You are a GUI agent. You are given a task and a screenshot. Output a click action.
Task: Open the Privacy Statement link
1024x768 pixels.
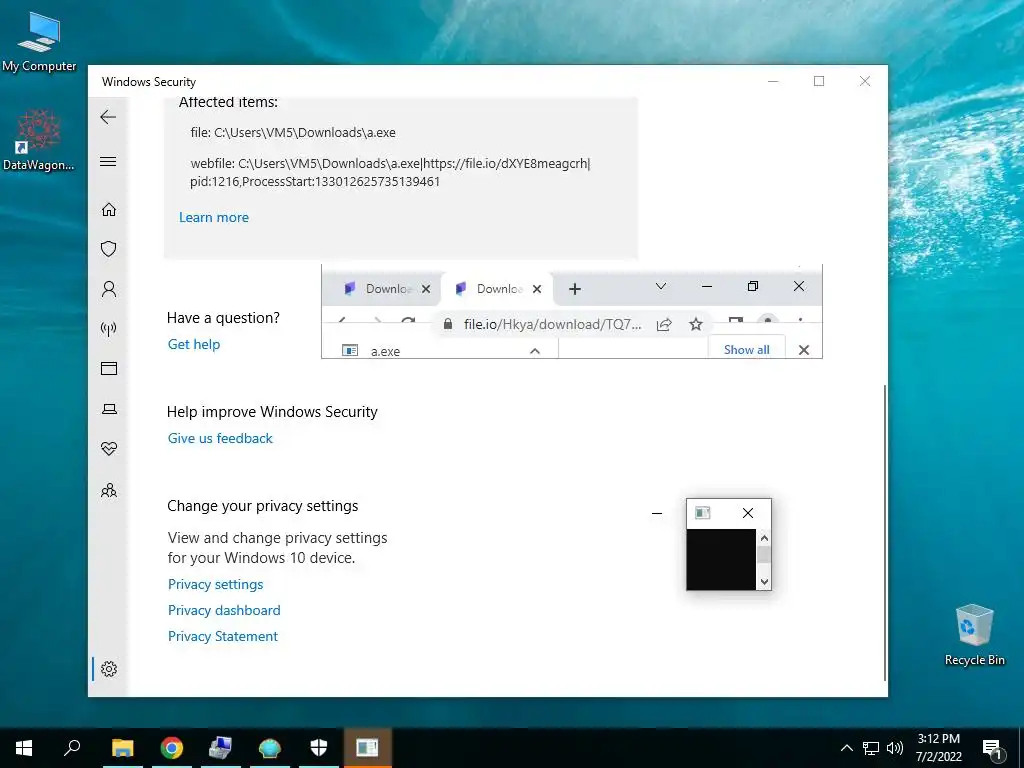click(223, 637)
